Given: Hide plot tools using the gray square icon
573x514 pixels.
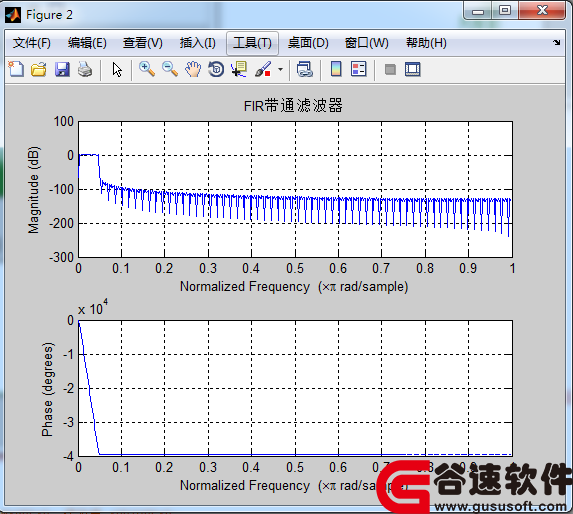Looking at the screenshot, I should (x=390, y=69).
